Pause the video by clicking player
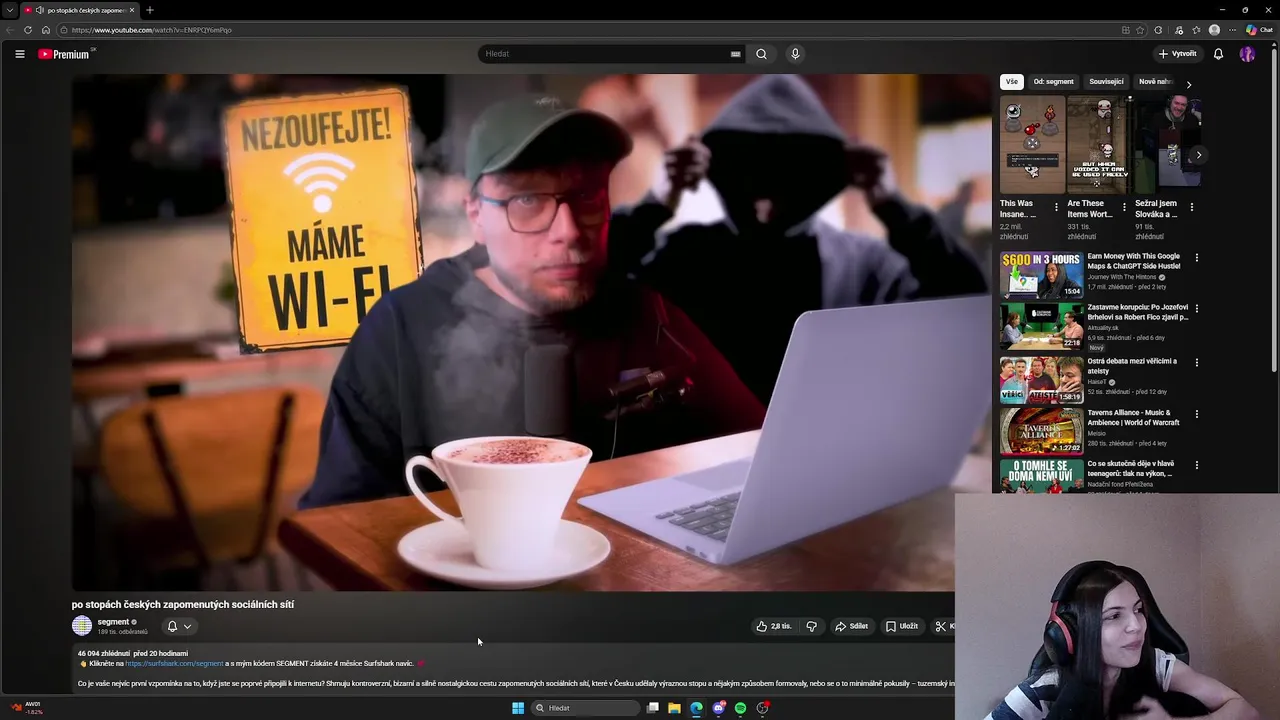 click(531, 332)
